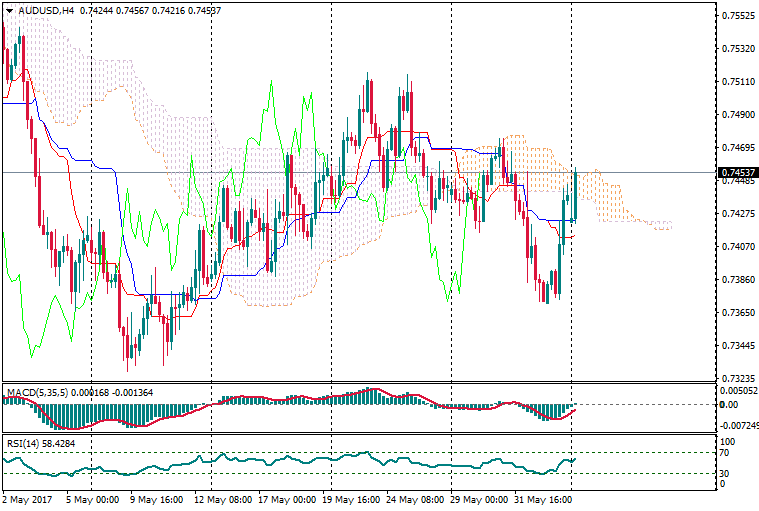Image resolution: width=759 pixels, height=511 pixels.
Task: Click the MACD 0.00 zero level label
Action: pos(729,405)
